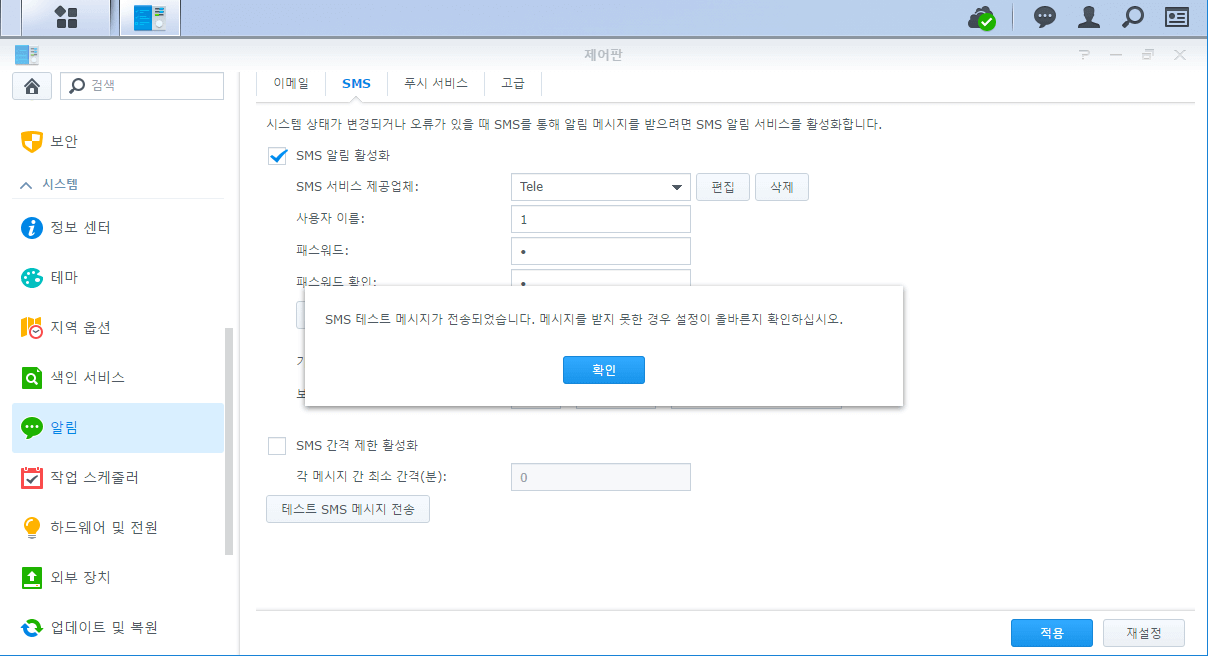Open 작업 스케줄러 in sidebar

(94, 478)
